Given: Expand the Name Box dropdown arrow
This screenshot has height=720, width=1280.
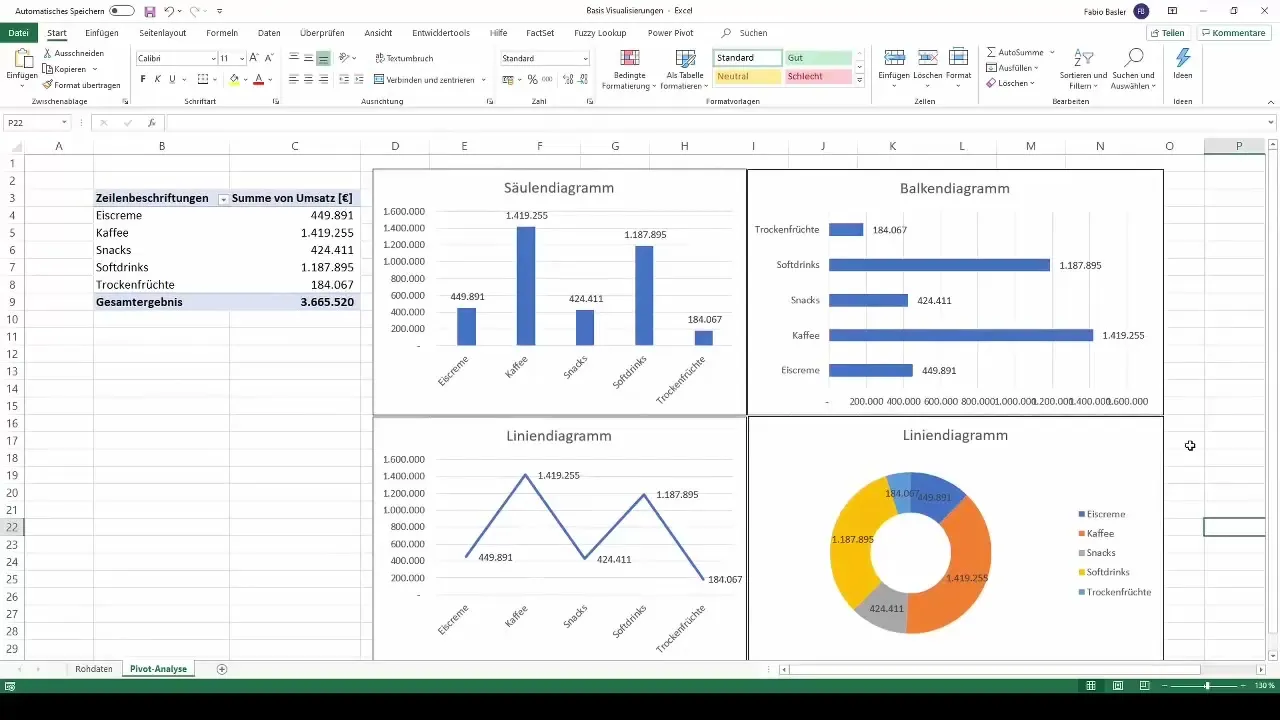Looking at the screenshot, I should (65, 123).
